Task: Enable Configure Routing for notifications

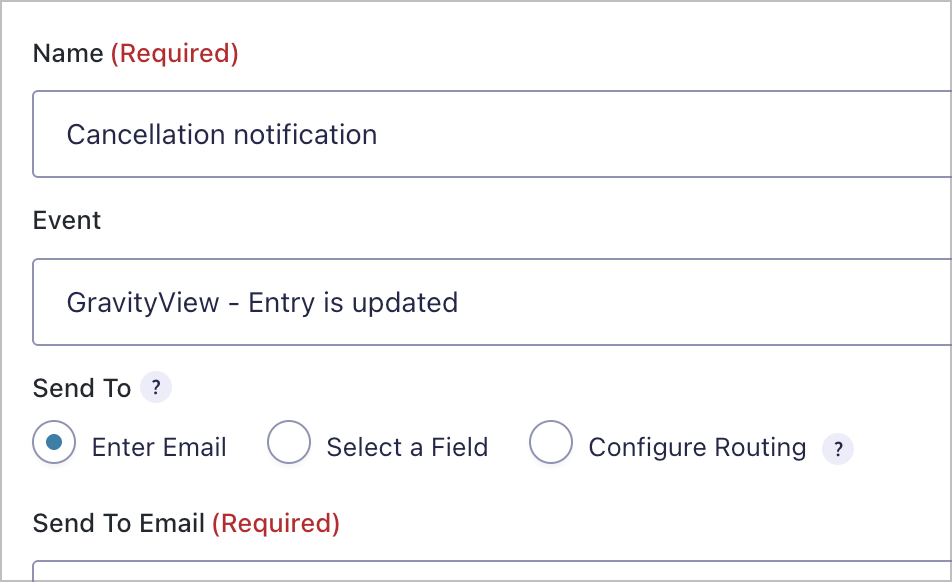Action: (x=551, y=443)
